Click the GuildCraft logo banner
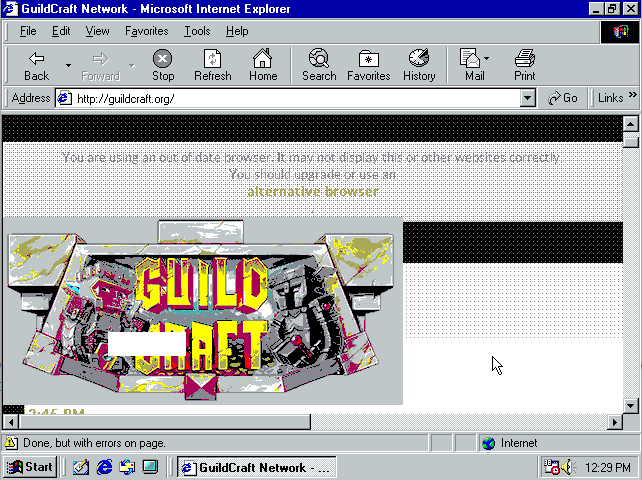Screen dimensions: 642x480 (203, 311)
